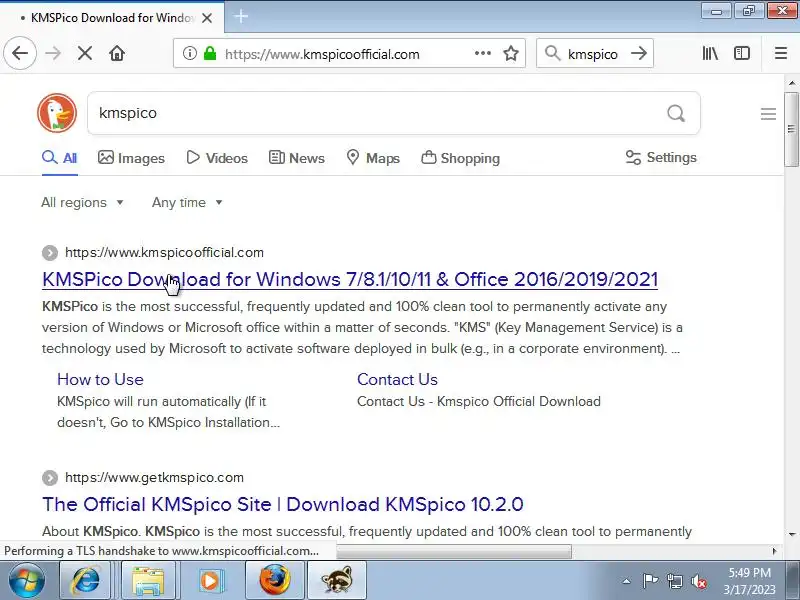Submit Firefox search with arrow button
This screenshot has width=800, height=600.
point(639,53)
